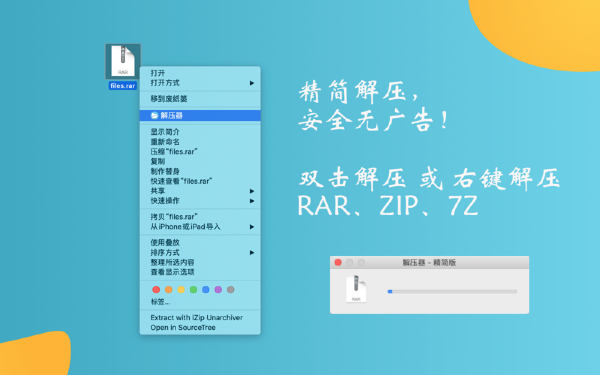Click the extraction progress bar
The image size is (600, 375).
(452, 292)
